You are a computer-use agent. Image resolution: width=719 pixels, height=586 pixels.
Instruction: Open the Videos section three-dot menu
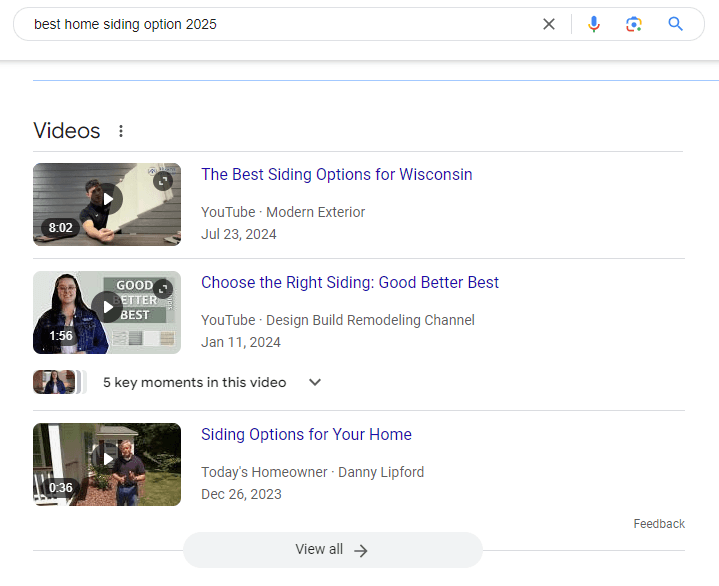pos(121,131)
